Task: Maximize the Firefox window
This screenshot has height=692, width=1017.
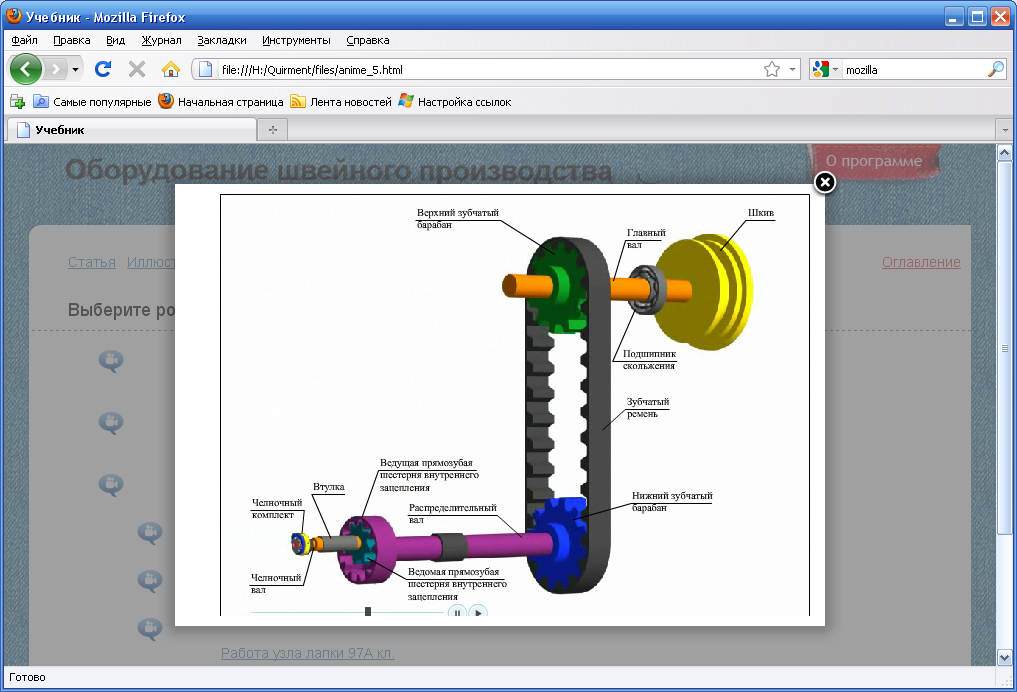Action: pyautogui.click(x=977, y=17)
